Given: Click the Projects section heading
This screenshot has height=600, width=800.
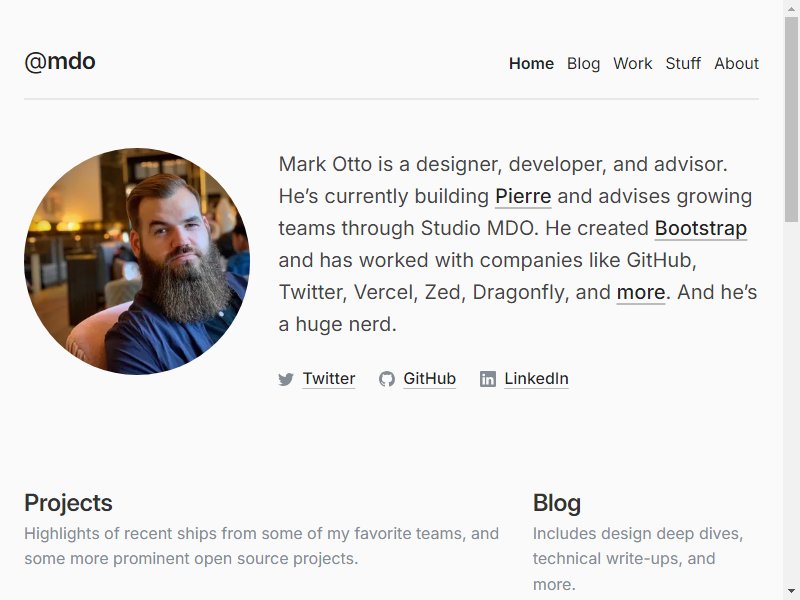Looking at the screenshot, I should point(68,503).
